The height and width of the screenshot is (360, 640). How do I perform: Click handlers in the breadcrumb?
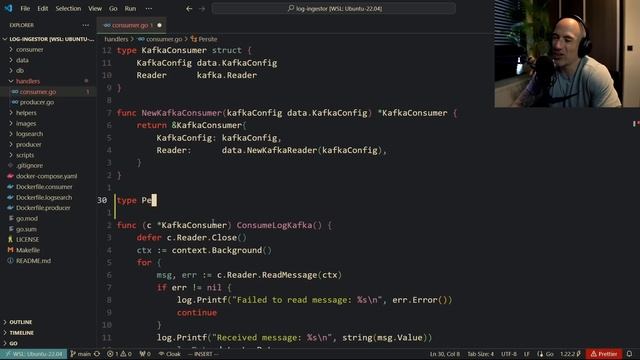116,39
